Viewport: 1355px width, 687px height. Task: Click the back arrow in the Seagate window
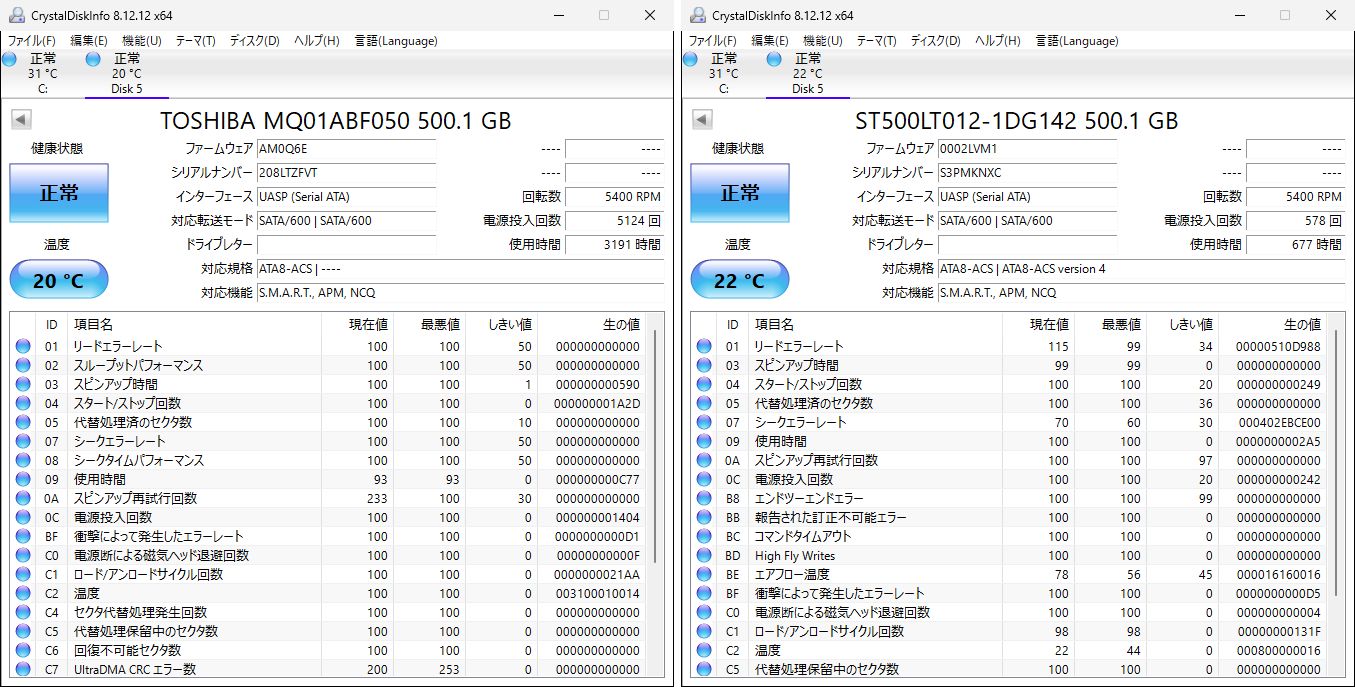pos(701,118)
